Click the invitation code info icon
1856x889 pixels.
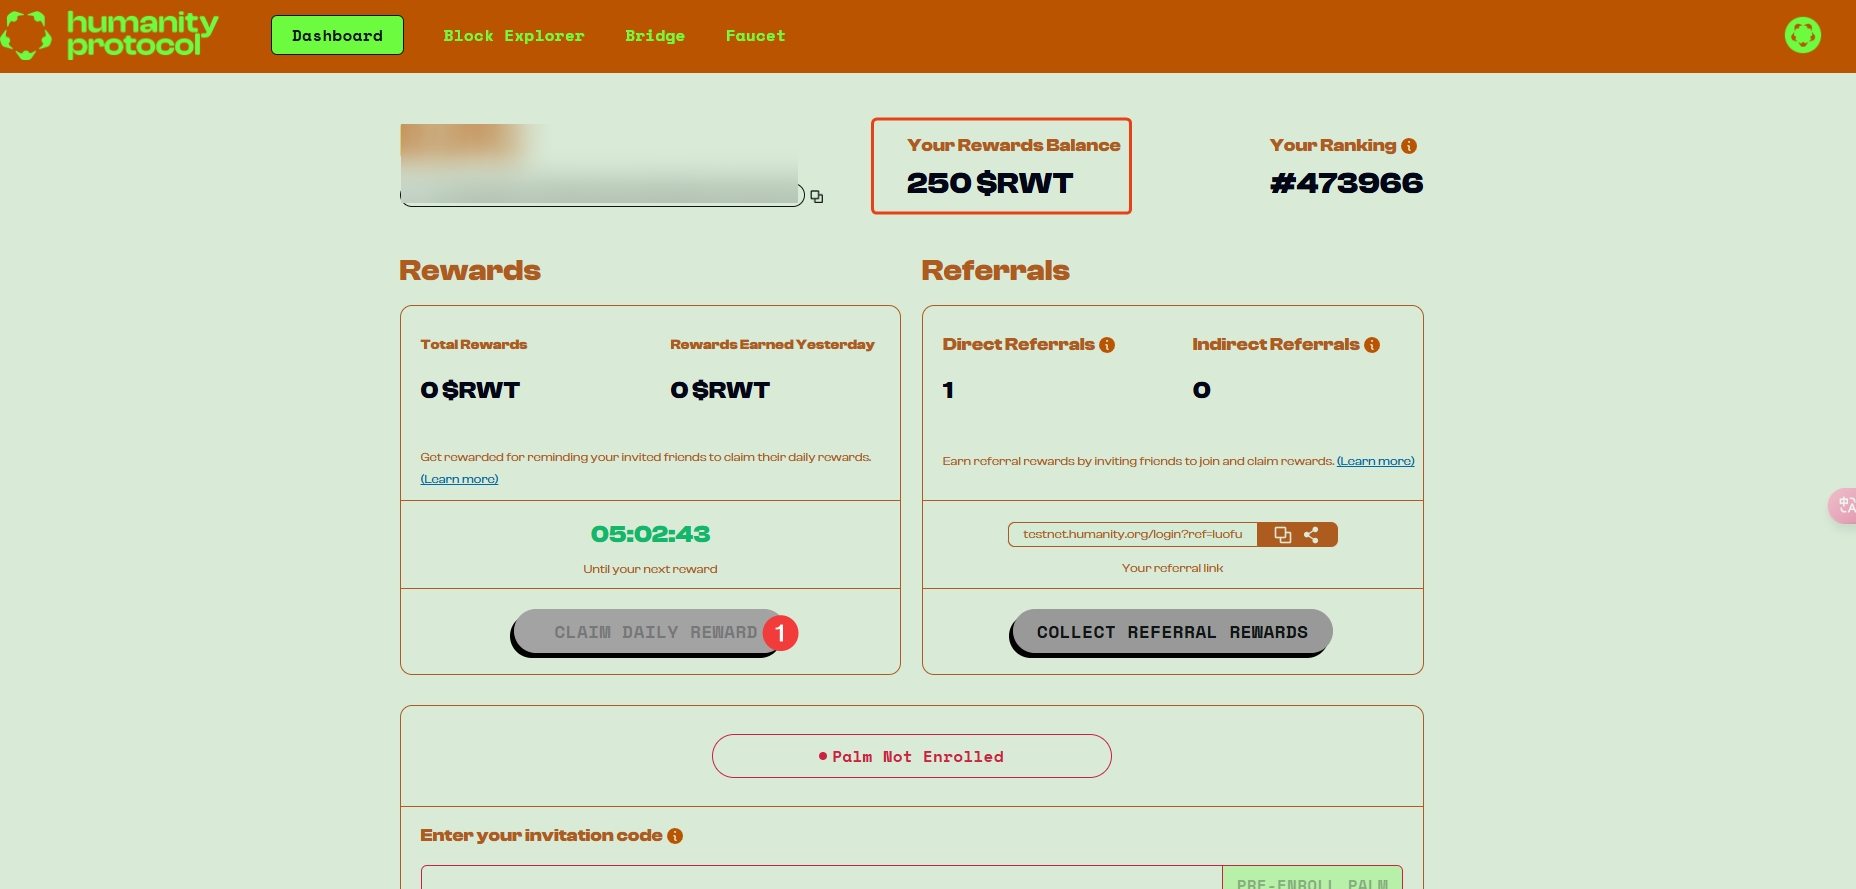(x=675, y=836)
